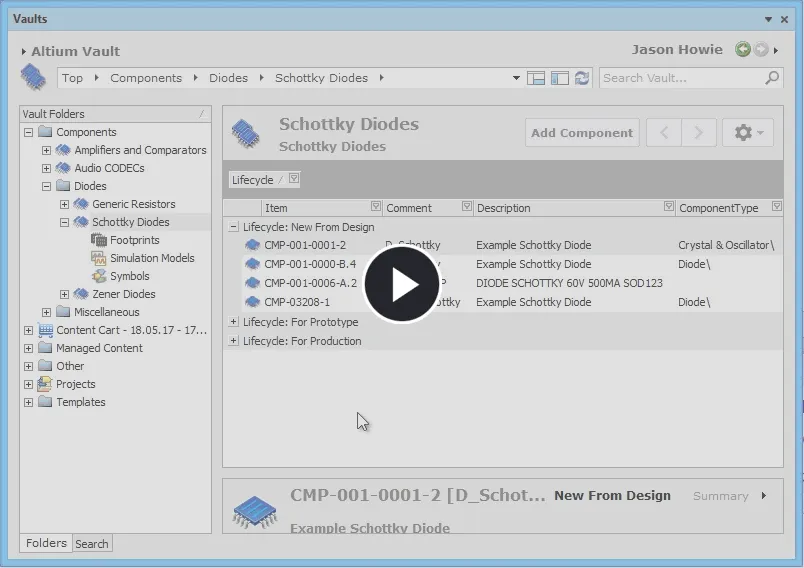Image resolution: width=804 pixels, height=568 pixels.
Task: Open the Lifecycle grouping filter dropdown
Action: tap(294, 178)
